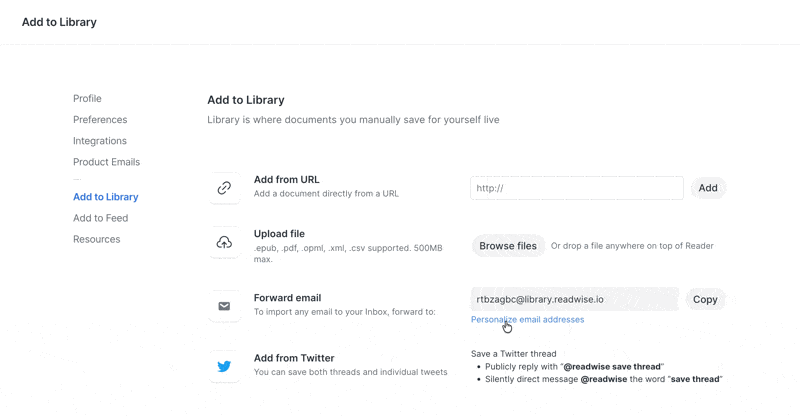
Task: Open the Profile settings section
Action: (87, 99)
